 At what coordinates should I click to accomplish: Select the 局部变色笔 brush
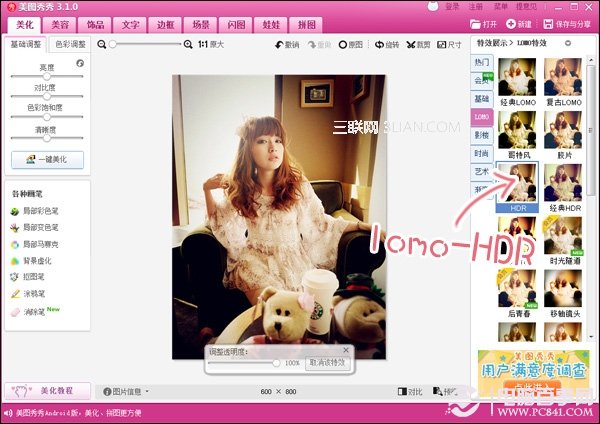point(35,228)
